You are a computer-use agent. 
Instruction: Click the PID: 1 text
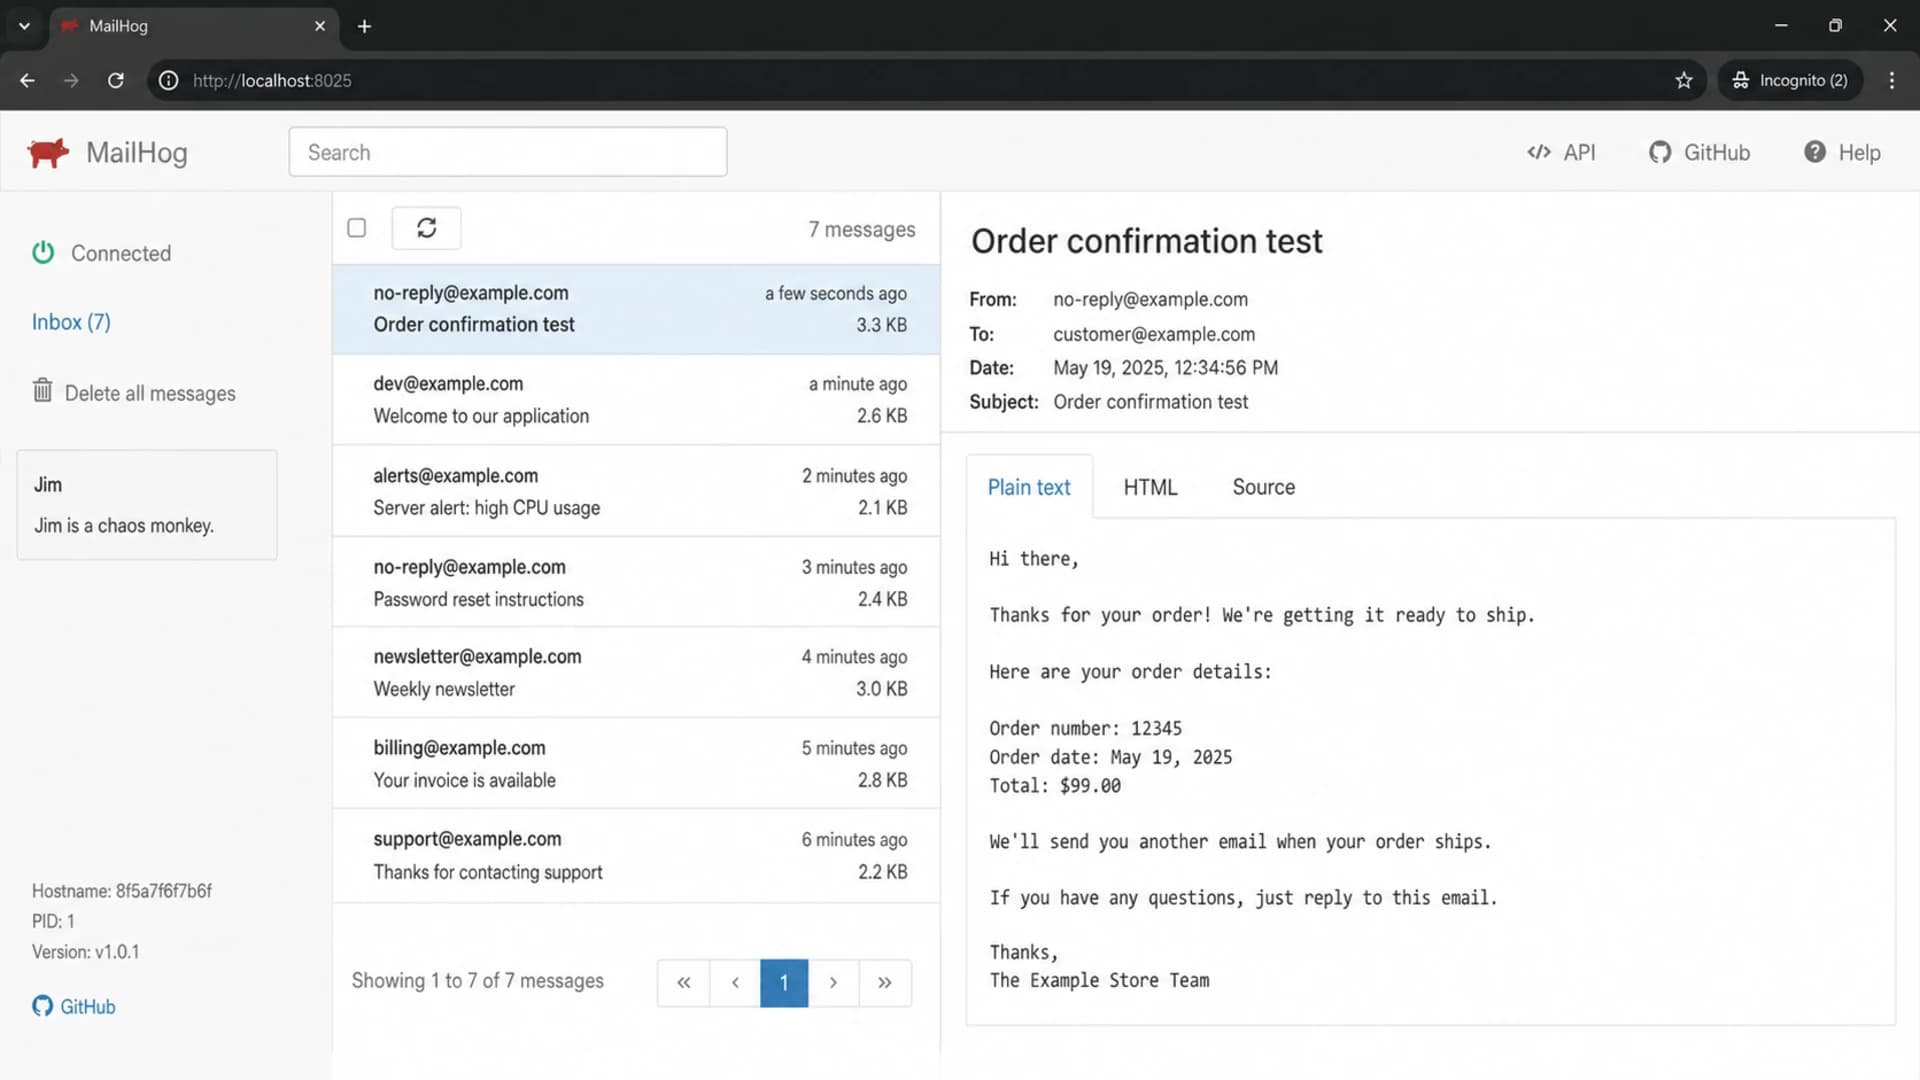53,921
